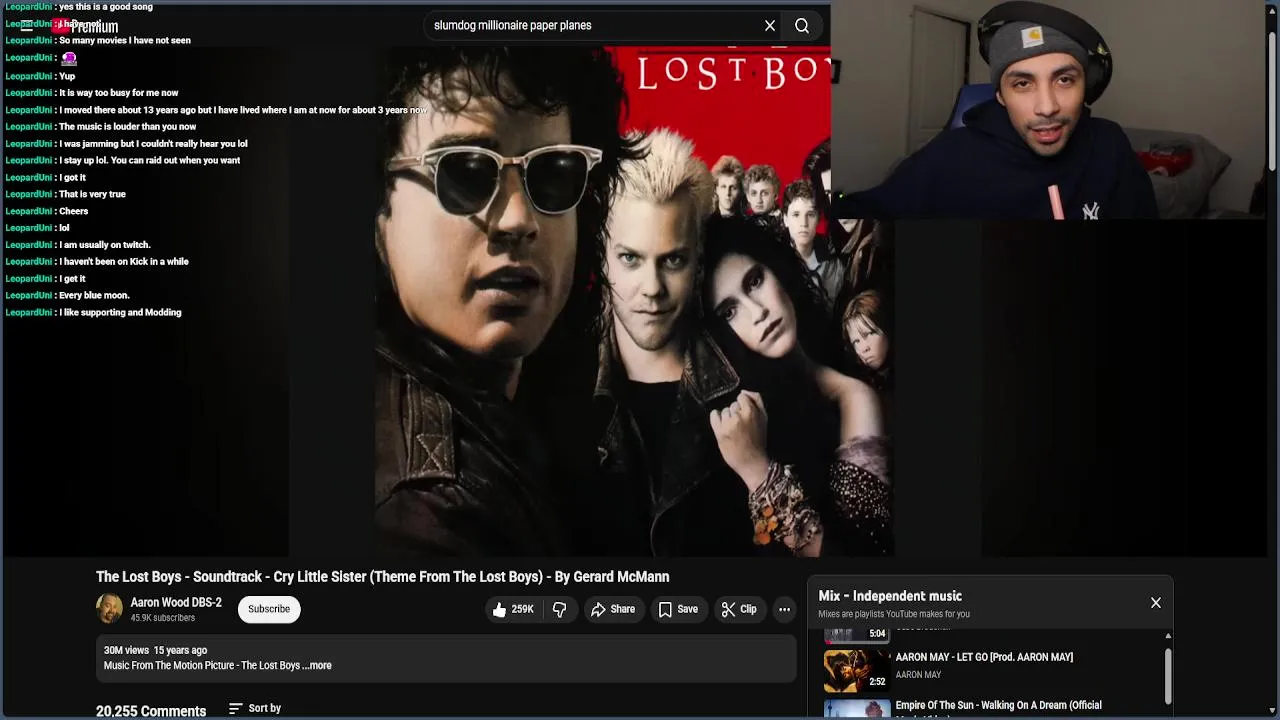Viewport: 1280px width, 720px height.
Task: Click '30M views 15 years ago' text
Action: point(155,650)
